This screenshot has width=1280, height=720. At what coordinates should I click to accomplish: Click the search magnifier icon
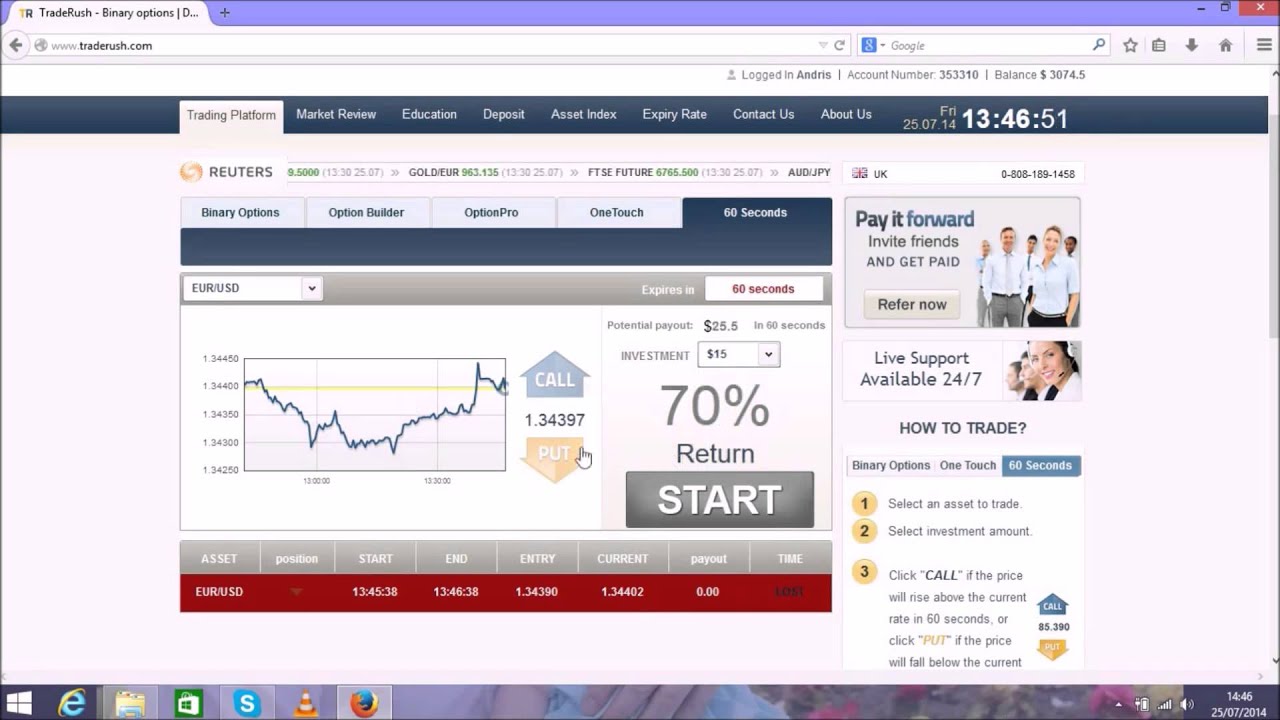coord(1099,45)
